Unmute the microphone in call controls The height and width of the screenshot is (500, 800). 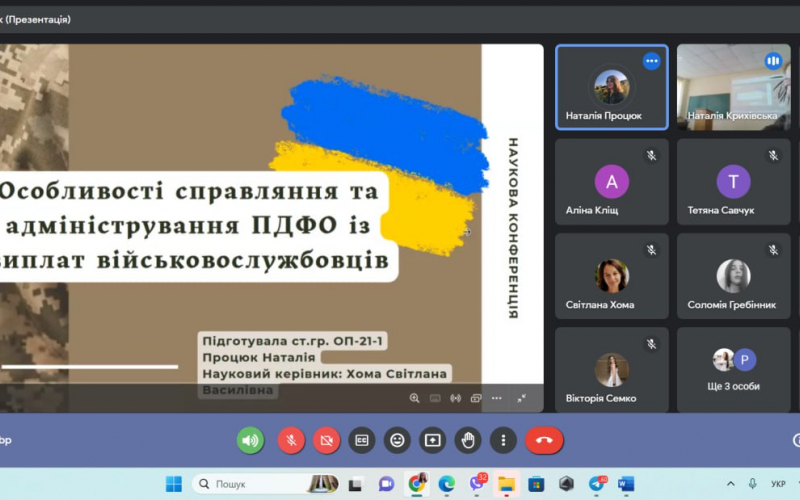tap(291, 440)
